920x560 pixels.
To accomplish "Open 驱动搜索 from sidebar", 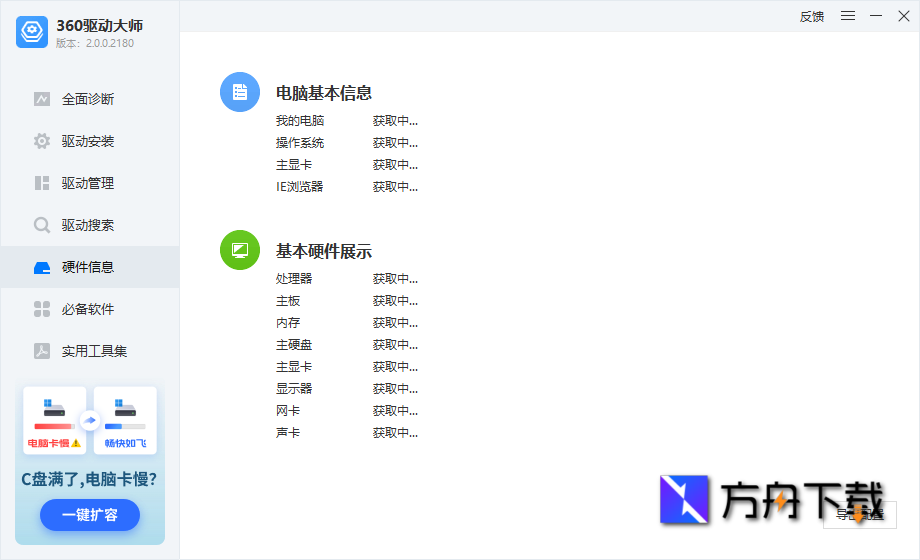I will pos(90,225).
